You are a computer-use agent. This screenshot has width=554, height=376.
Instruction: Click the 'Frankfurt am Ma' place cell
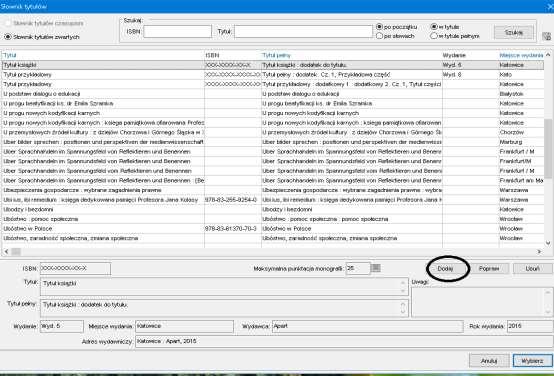click(521, 181)
